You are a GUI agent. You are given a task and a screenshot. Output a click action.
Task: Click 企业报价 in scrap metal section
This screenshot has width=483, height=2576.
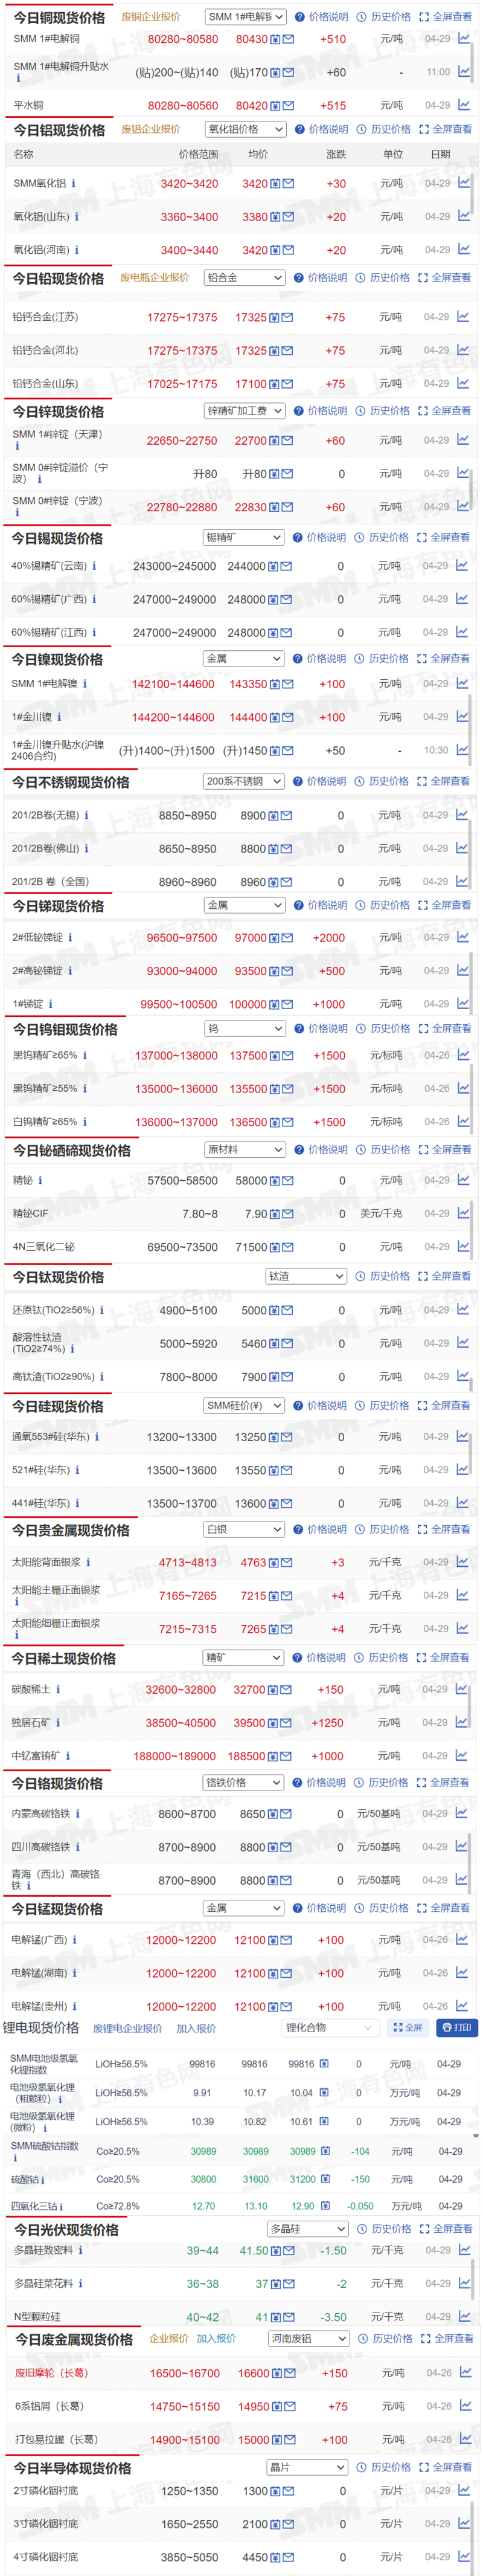pyautogui.click(x=169, y=2339)
